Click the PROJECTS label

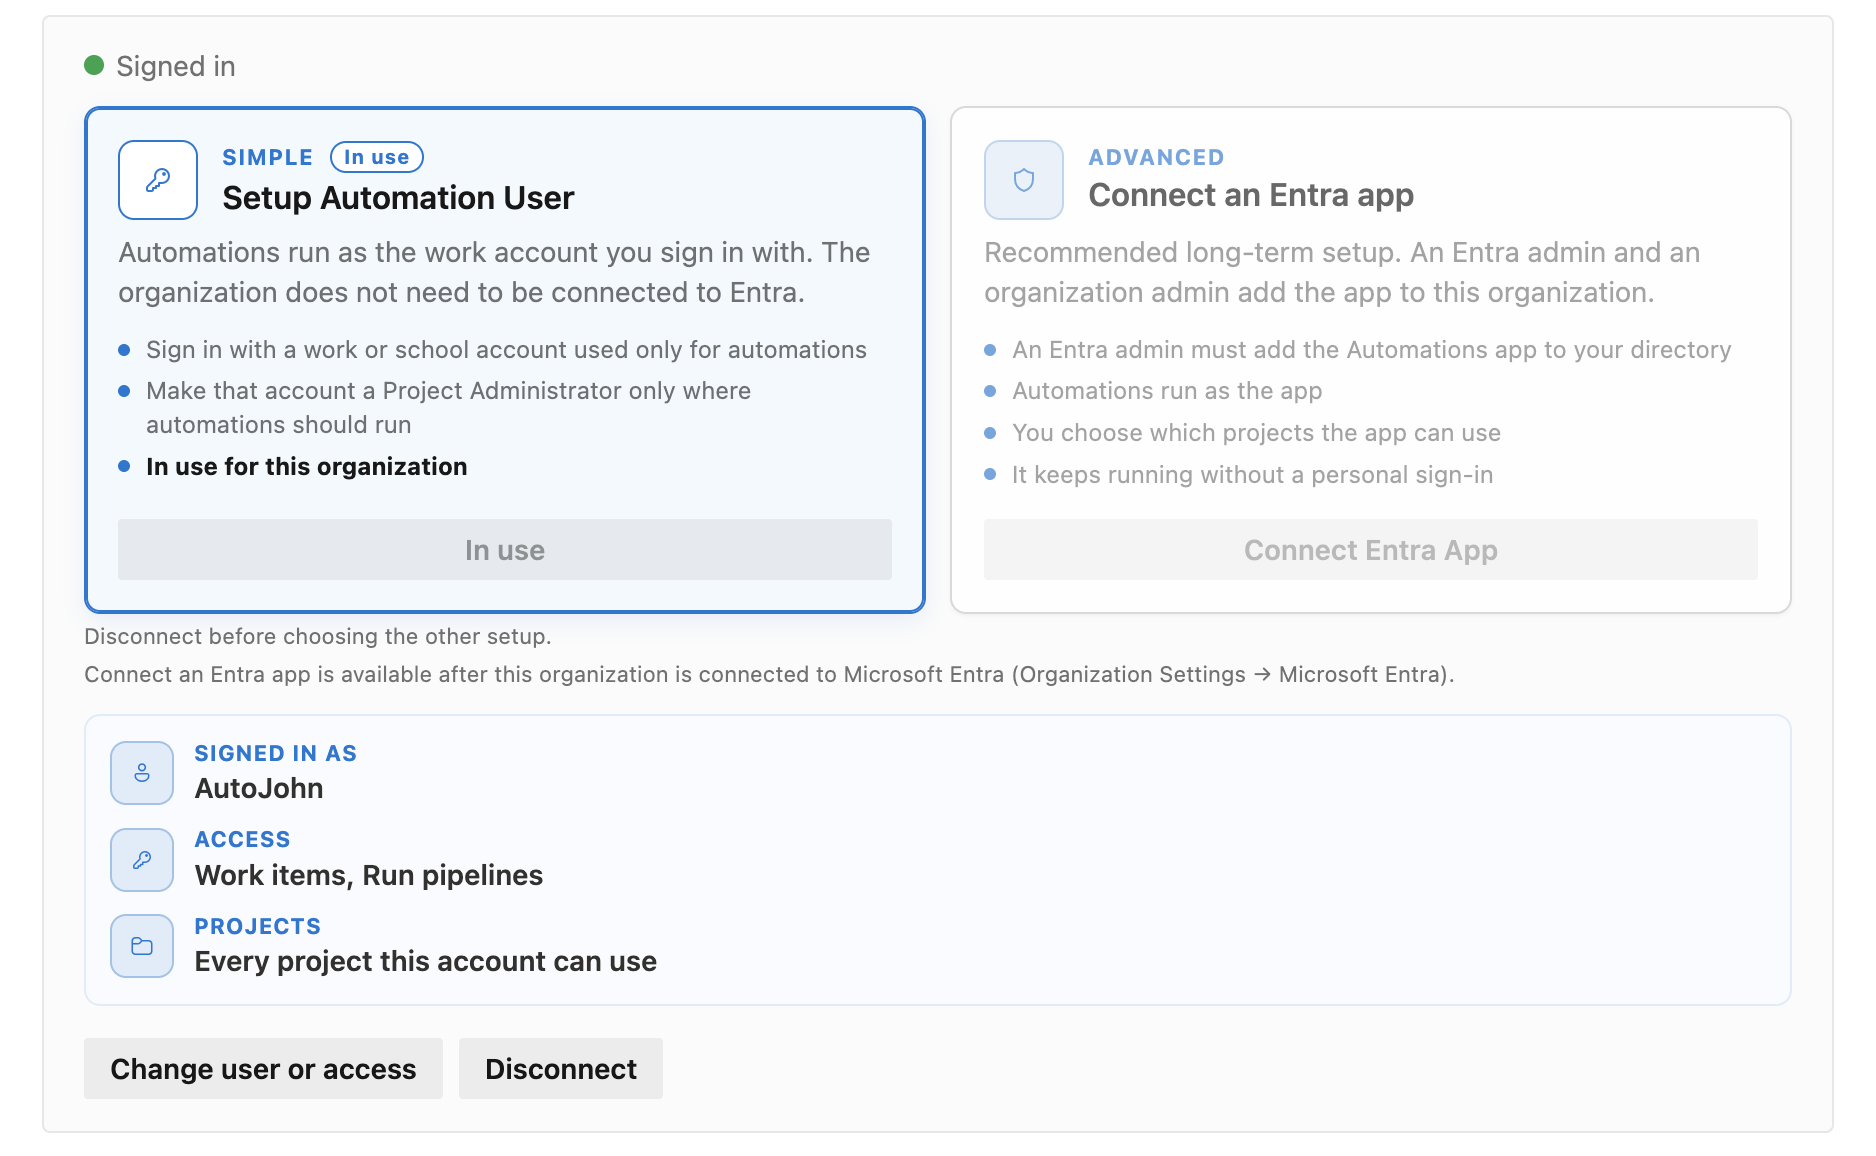(x=258, y=926)
